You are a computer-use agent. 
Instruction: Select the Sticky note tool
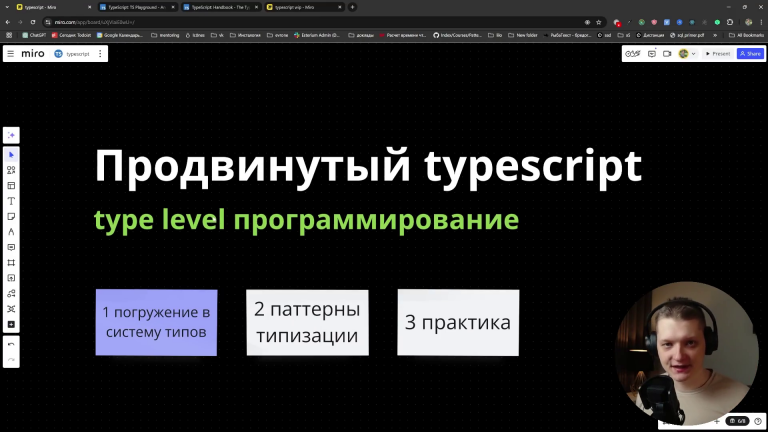[11, 216]
